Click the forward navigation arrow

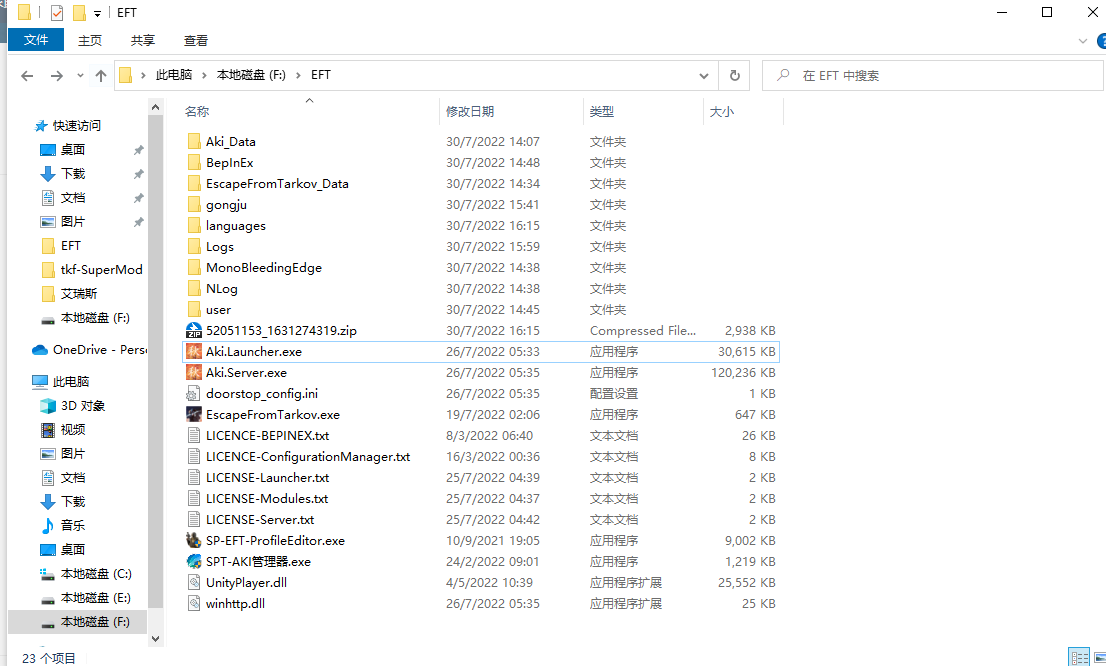pyautogui.click(x=57, y=75)
